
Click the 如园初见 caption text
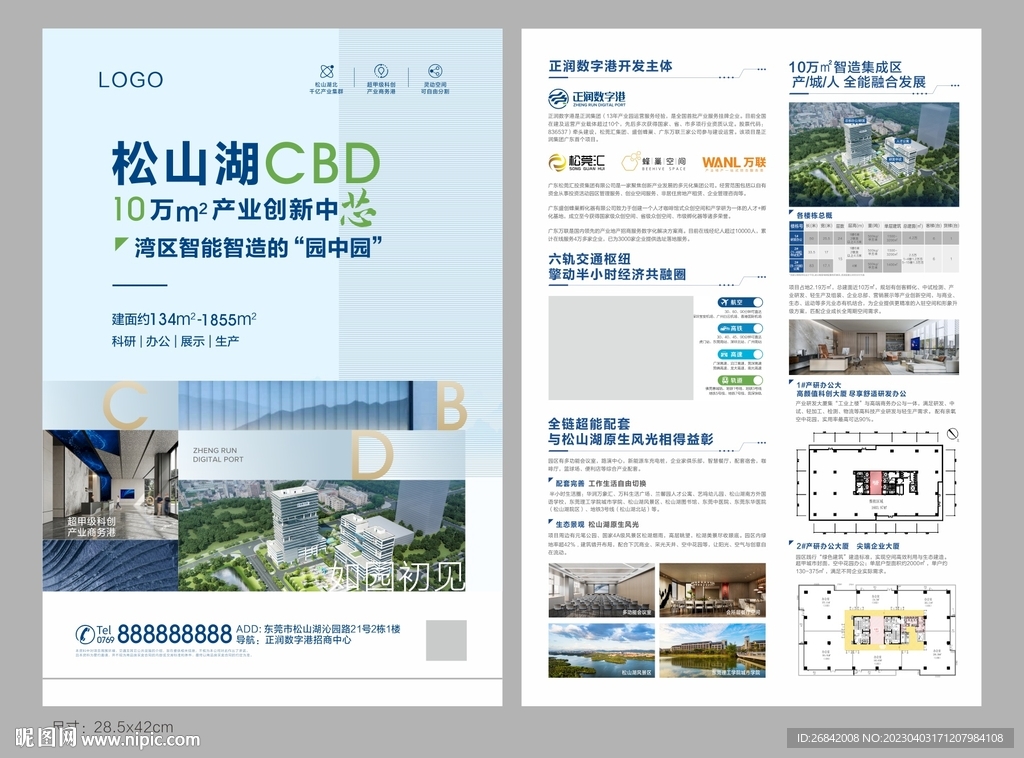[x=396, y=575]
